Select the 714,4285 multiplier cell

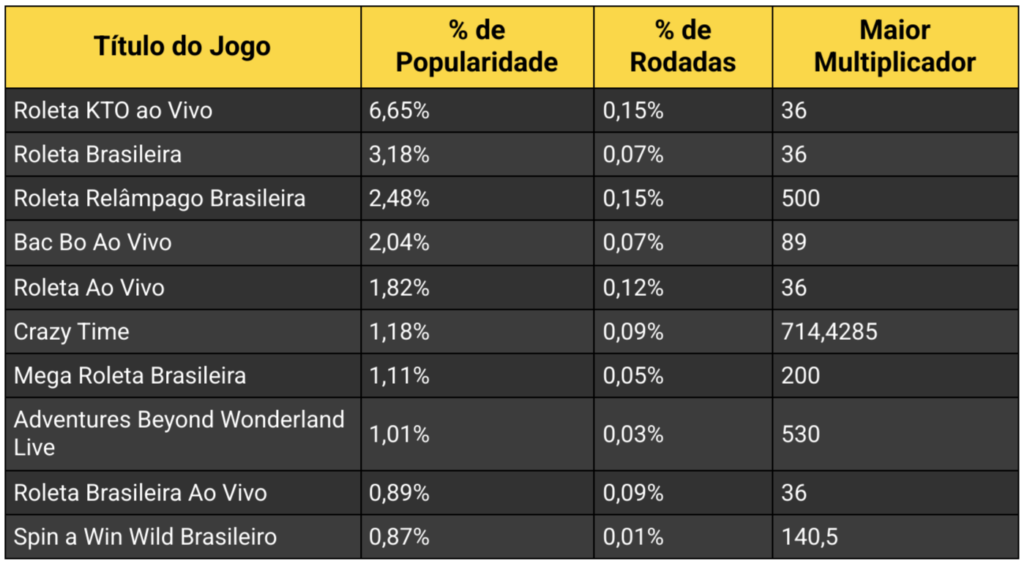click(x=829, y=332)
